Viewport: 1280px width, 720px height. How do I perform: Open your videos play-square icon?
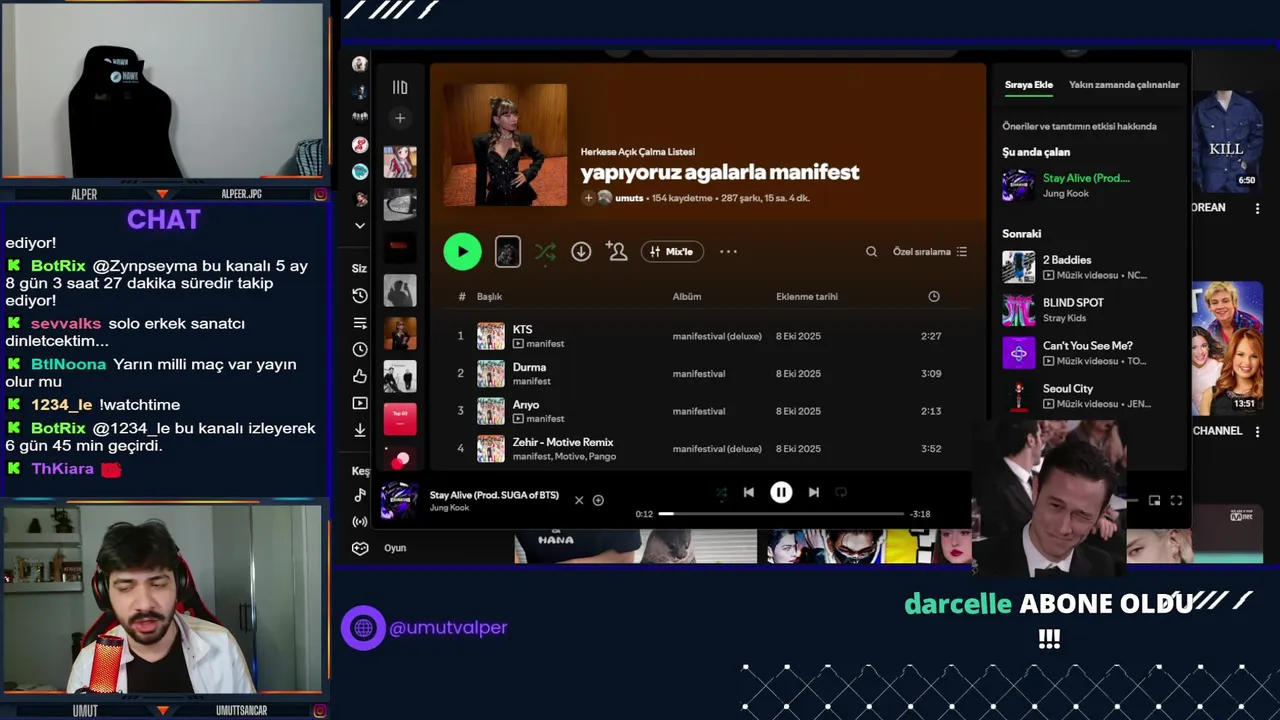[360, 403]
